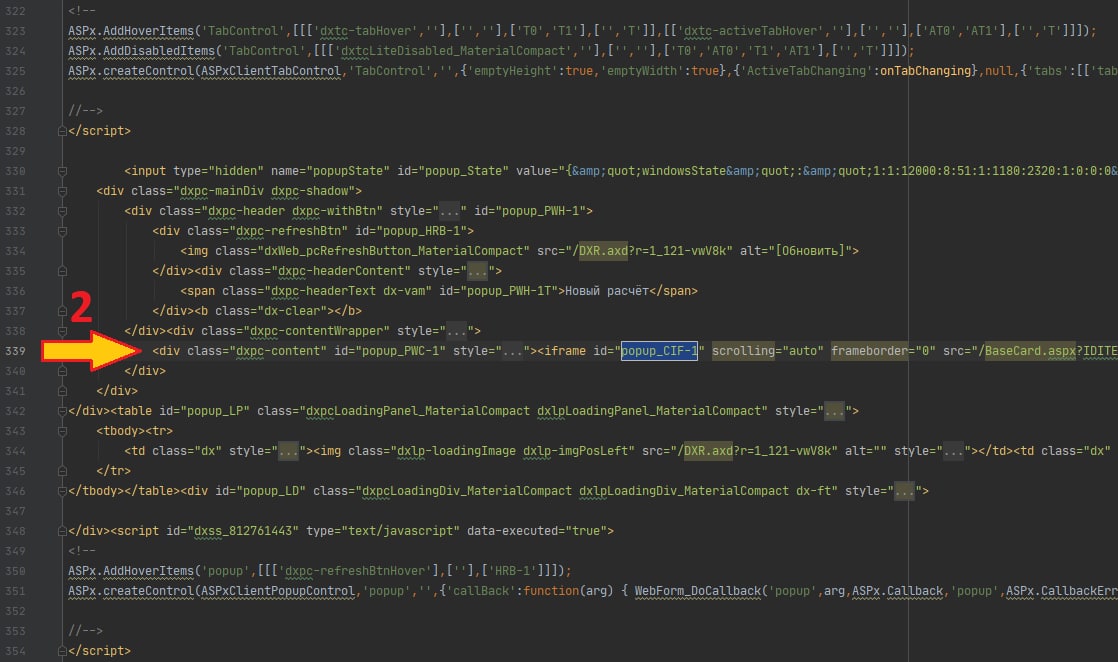Click the <!-- comment on line 349
This screenshot has height=662, width=1118.
coord(82,551)
